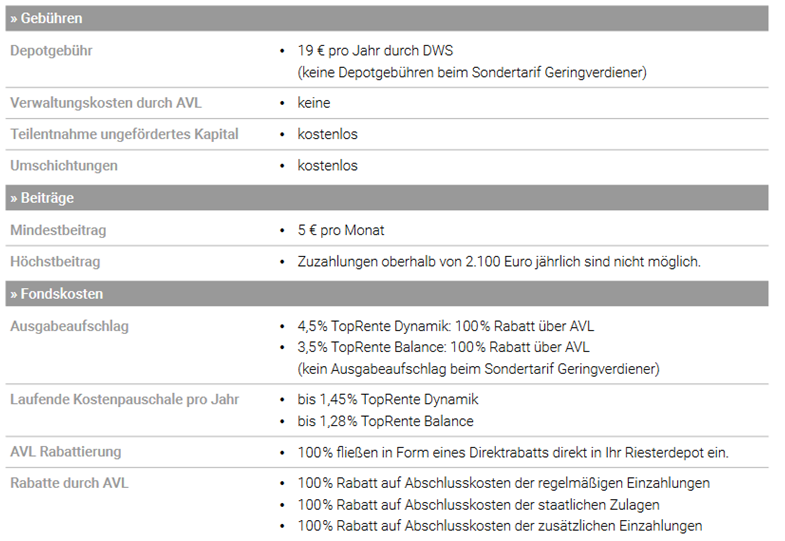Click the » Beiträge section header

point(42,198)
